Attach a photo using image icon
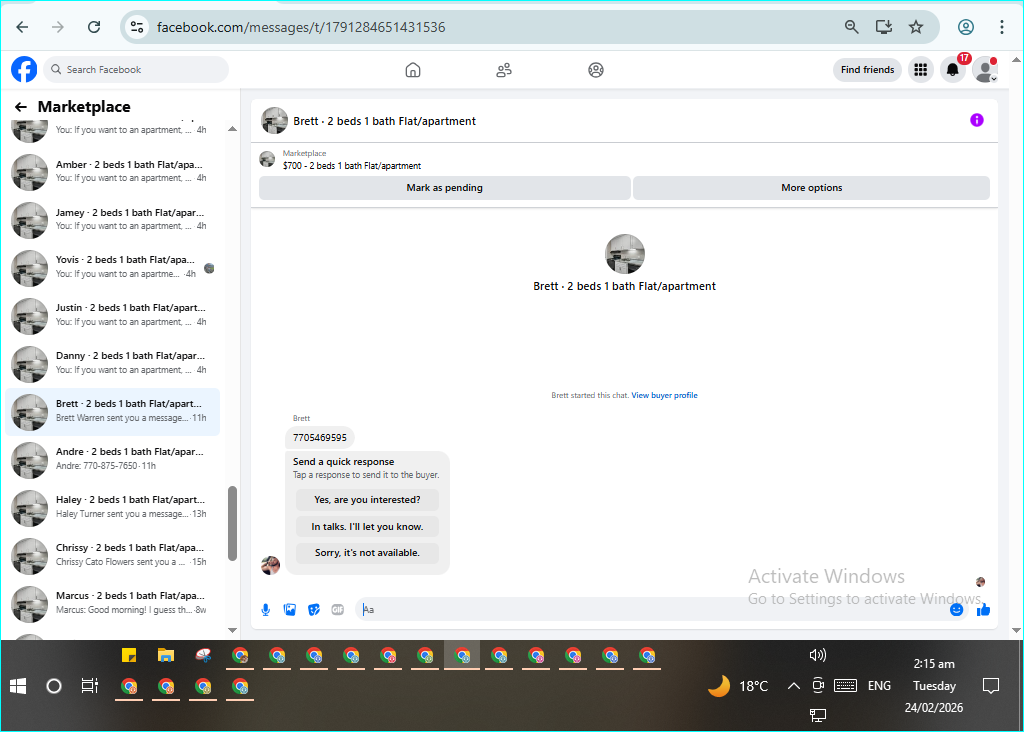This screenshot has width=1024, height=732. click(290, 610)
